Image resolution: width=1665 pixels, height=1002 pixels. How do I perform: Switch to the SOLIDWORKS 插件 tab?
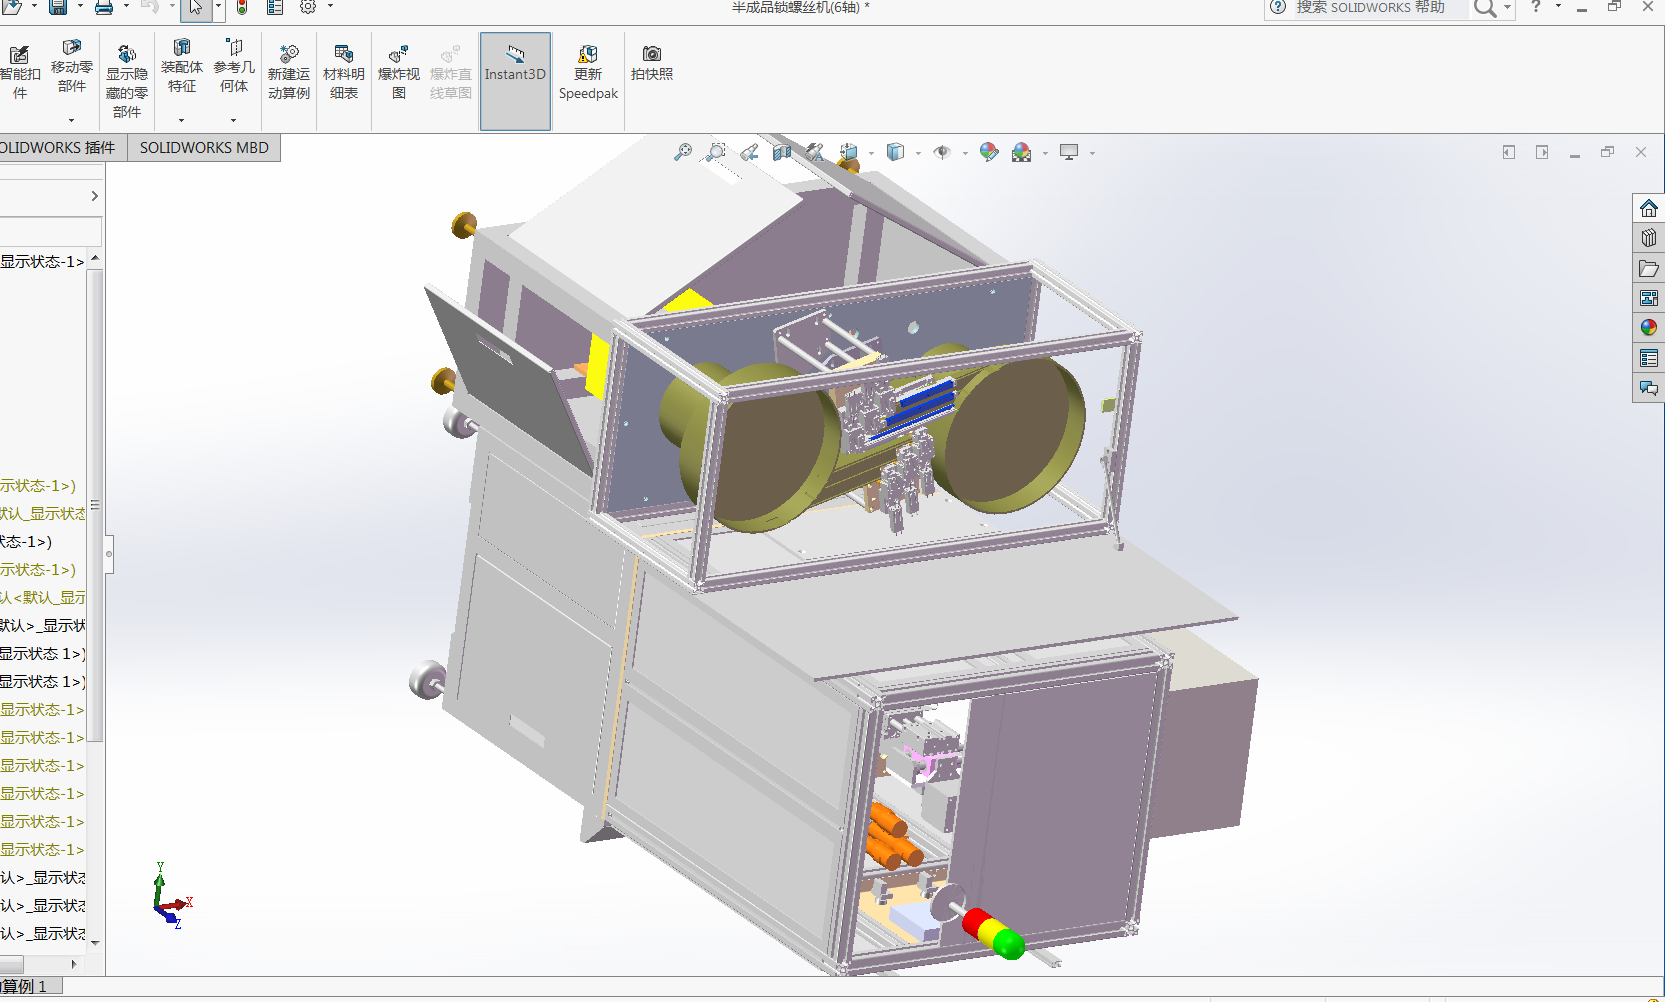click(58, 148)
